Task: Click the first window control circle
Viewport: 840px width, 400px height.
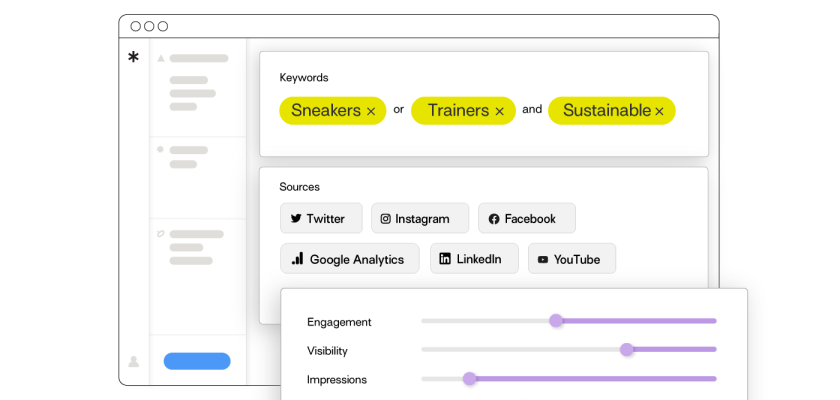Action: pos(136,26)
